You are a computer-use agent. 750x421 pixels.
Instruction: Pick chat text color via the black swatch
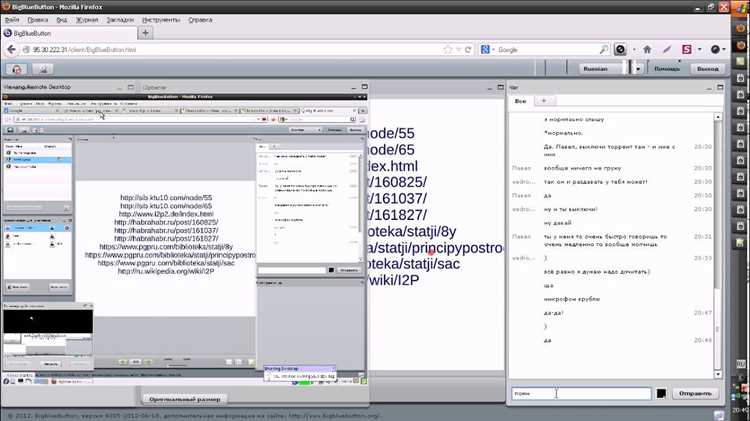pyautogui.click(x=661, y=393)
